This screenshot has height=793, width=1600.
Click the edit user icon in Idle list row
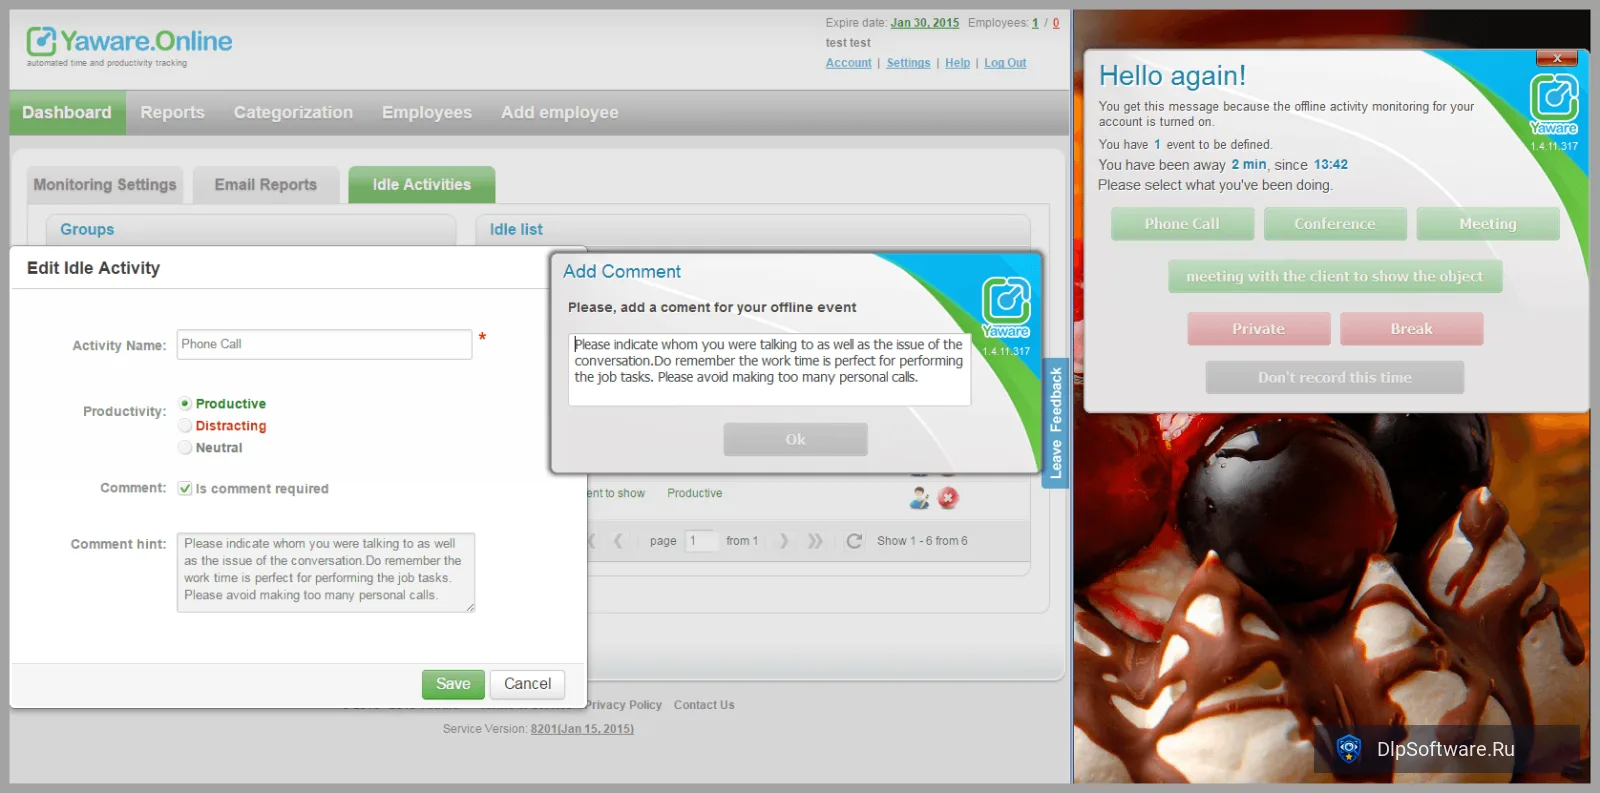pos(920,497)
